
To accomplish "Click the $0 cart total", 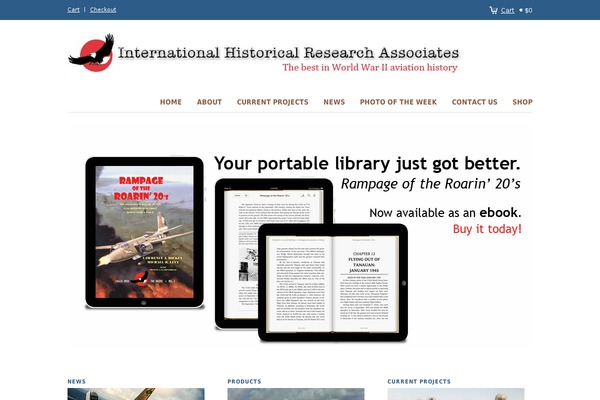I will click(528, 10).
